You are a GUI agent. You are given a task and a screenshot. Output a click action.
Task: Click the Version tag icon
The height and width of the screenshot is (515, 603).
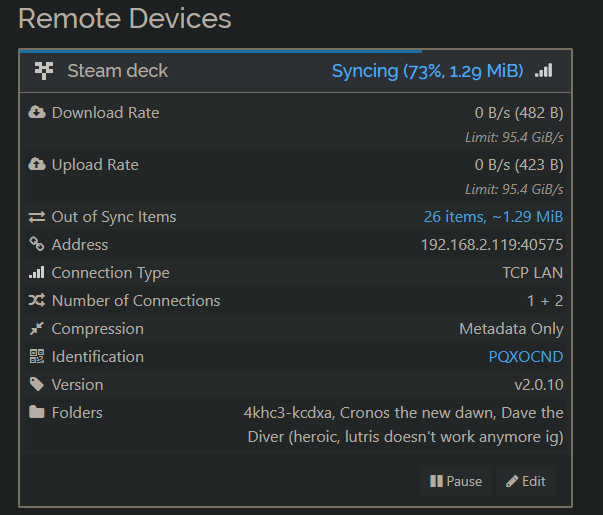coord(37,385)
